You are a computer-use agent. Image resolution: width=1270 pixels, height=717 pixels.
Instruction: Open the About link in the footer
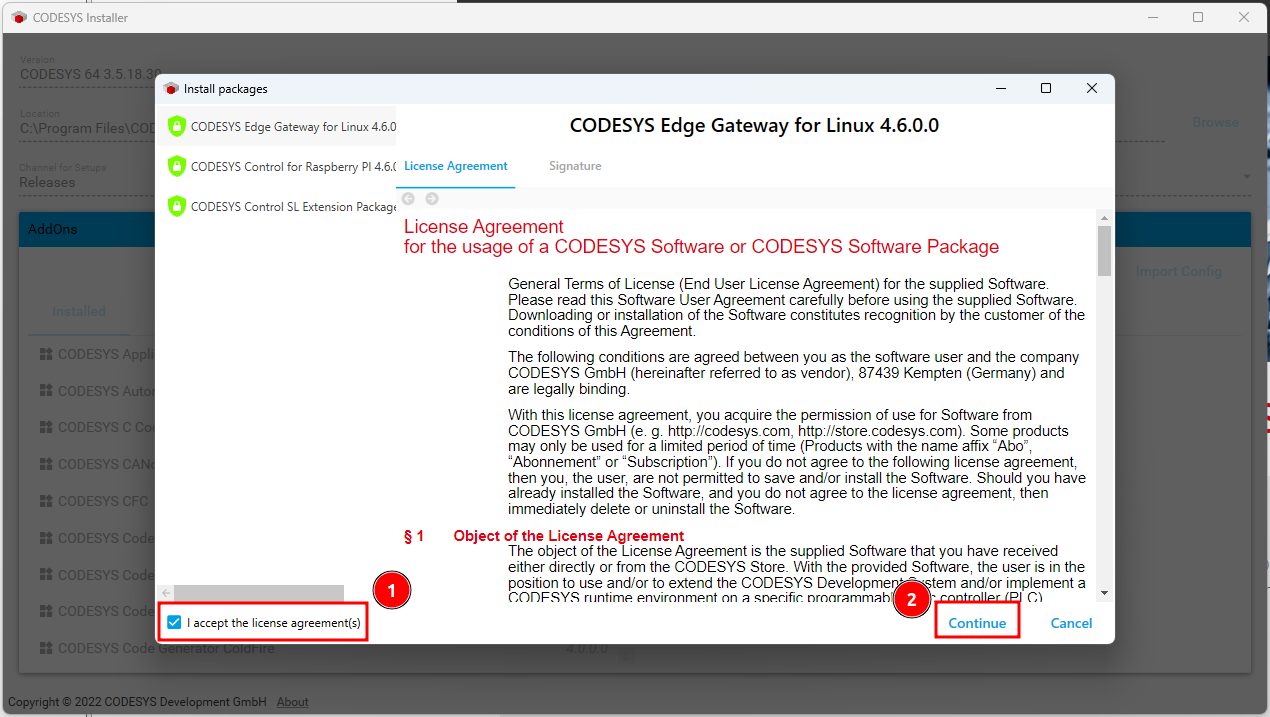(292, 702)
